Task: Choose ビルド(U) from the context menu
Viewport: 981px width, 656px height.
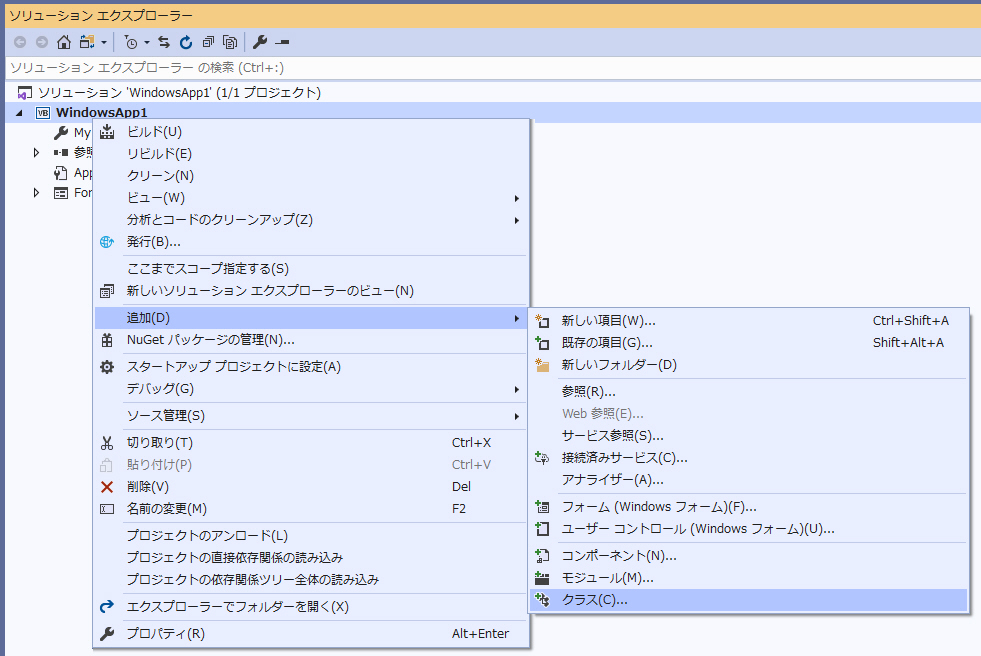Action: (312, 132)
